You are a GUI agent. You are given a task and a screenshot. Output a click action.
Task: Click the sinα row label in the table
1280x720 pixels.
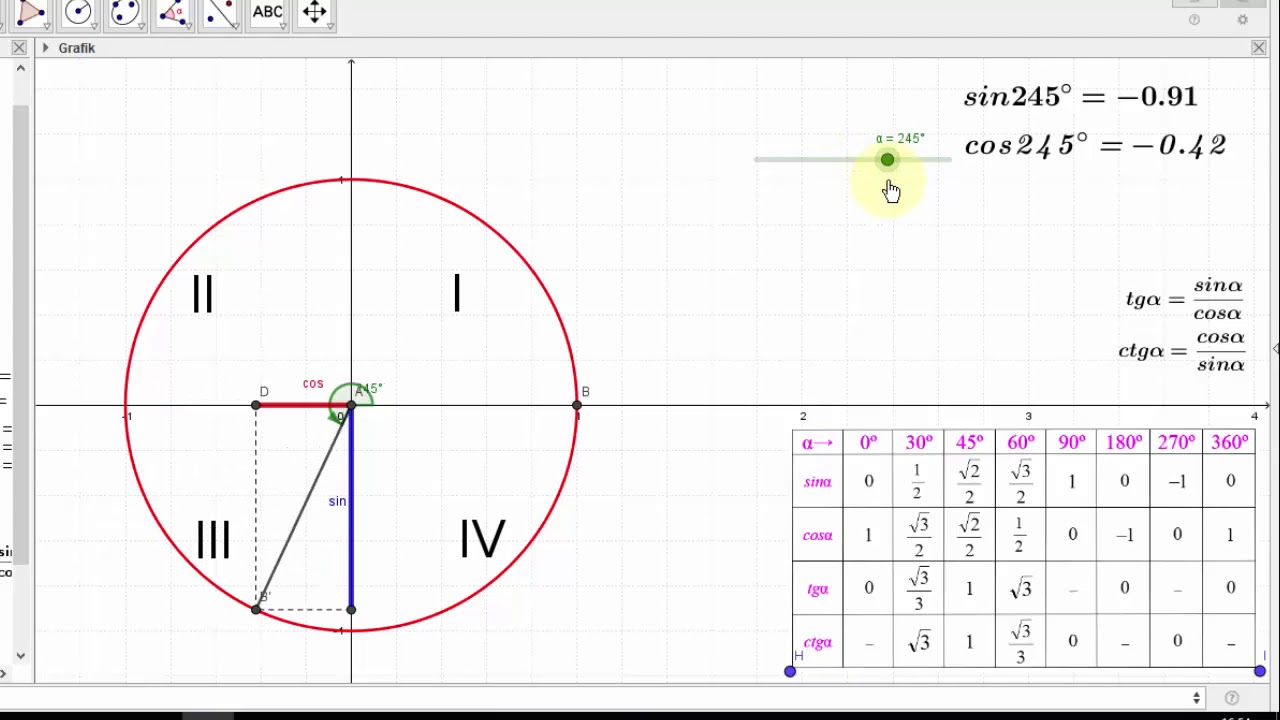818,481
